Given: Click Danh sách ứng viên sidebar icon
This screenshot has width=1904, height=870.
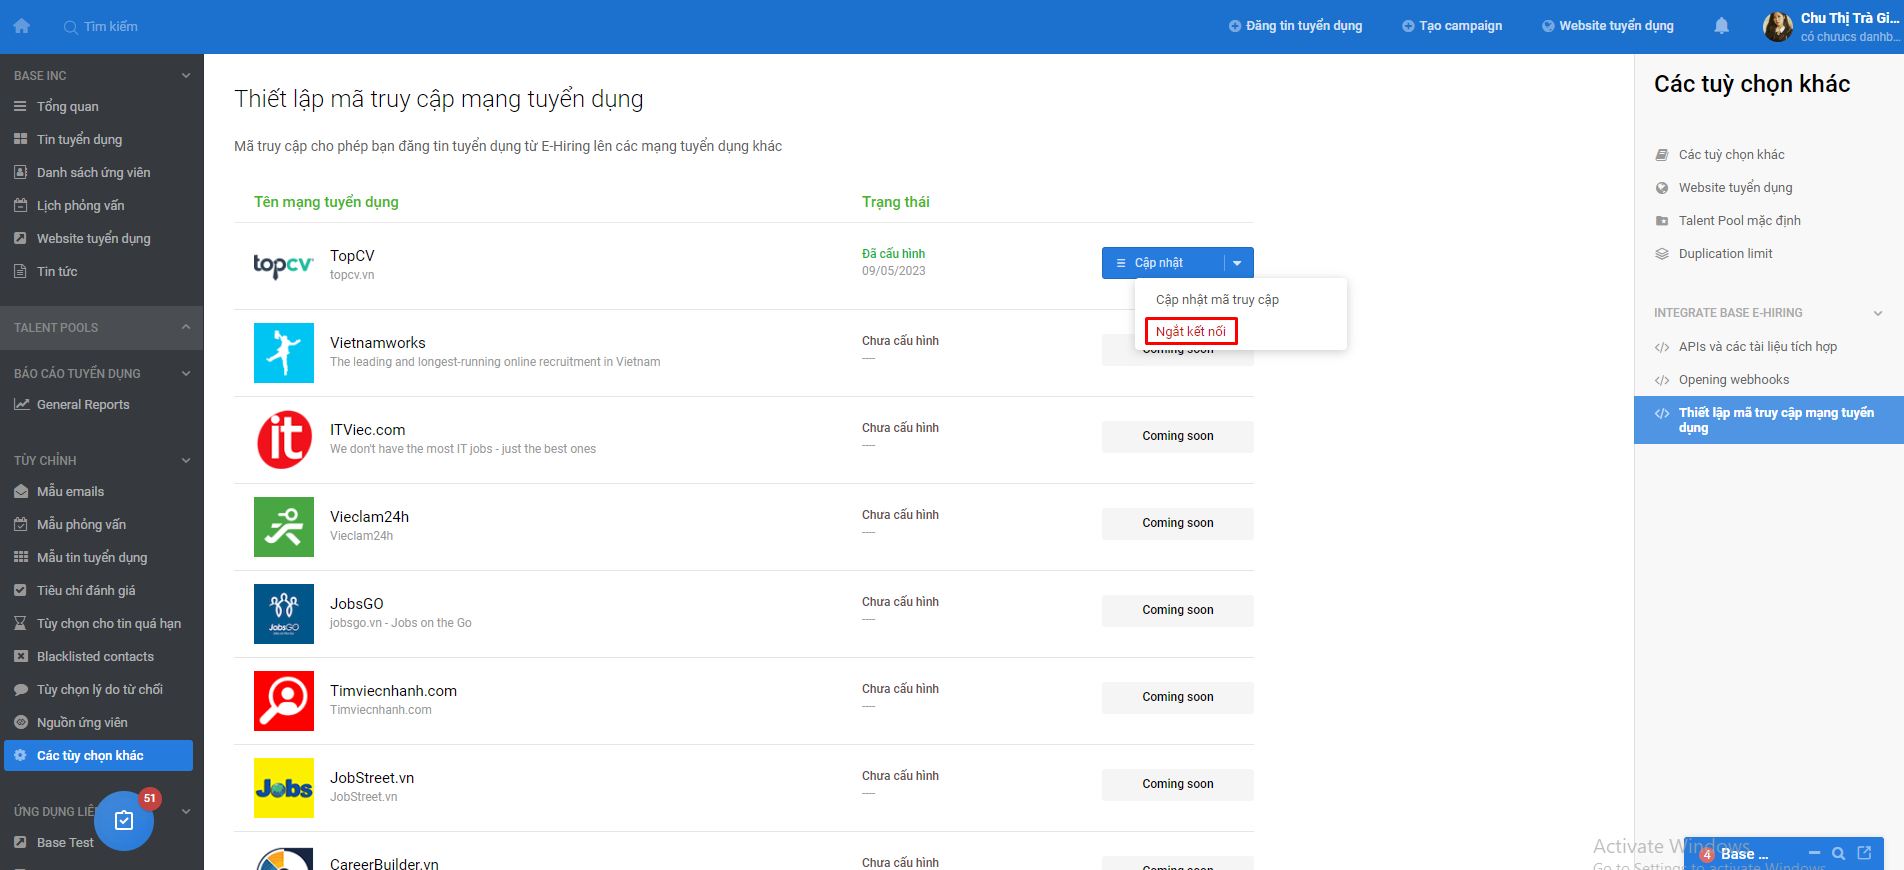Looking at the screenshot, I should click(20, 172).
